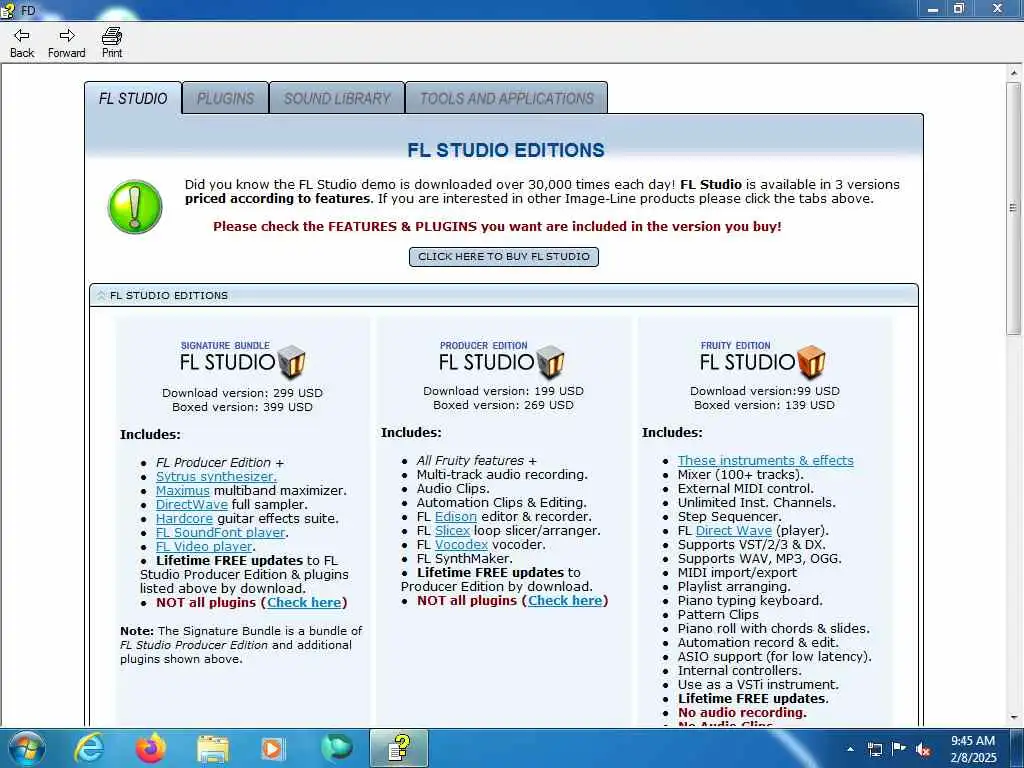Switch to the SOUND LIBRARY tab
Image resolution: width=1024 pixels, height=768 pixels.
click(337, 99)
